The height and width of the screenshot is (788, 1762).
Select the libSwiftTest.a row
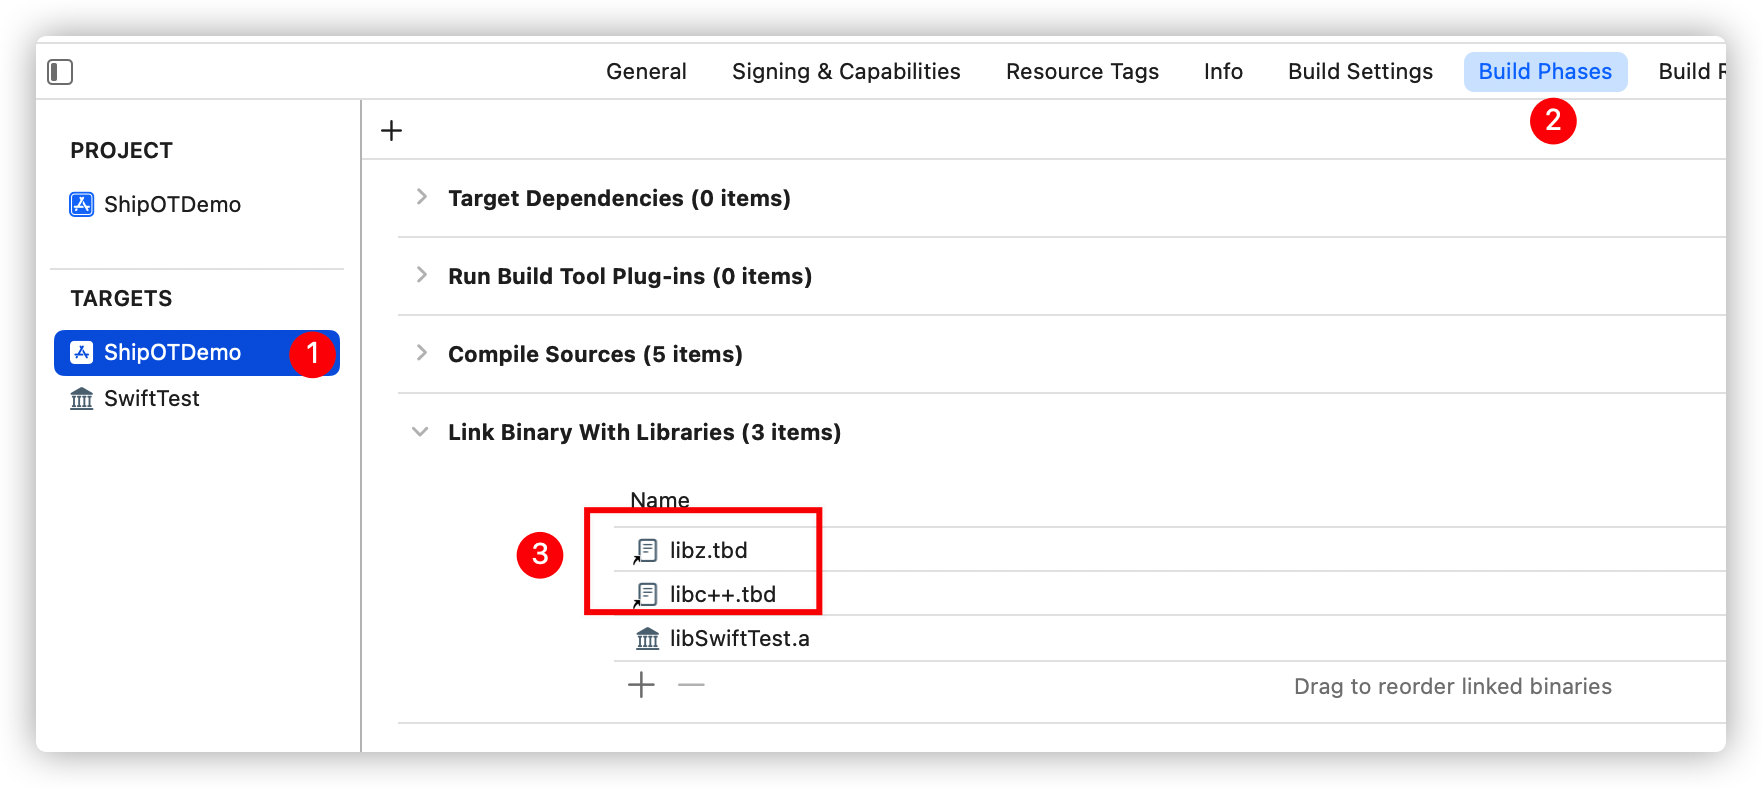tap(1170, 638)
